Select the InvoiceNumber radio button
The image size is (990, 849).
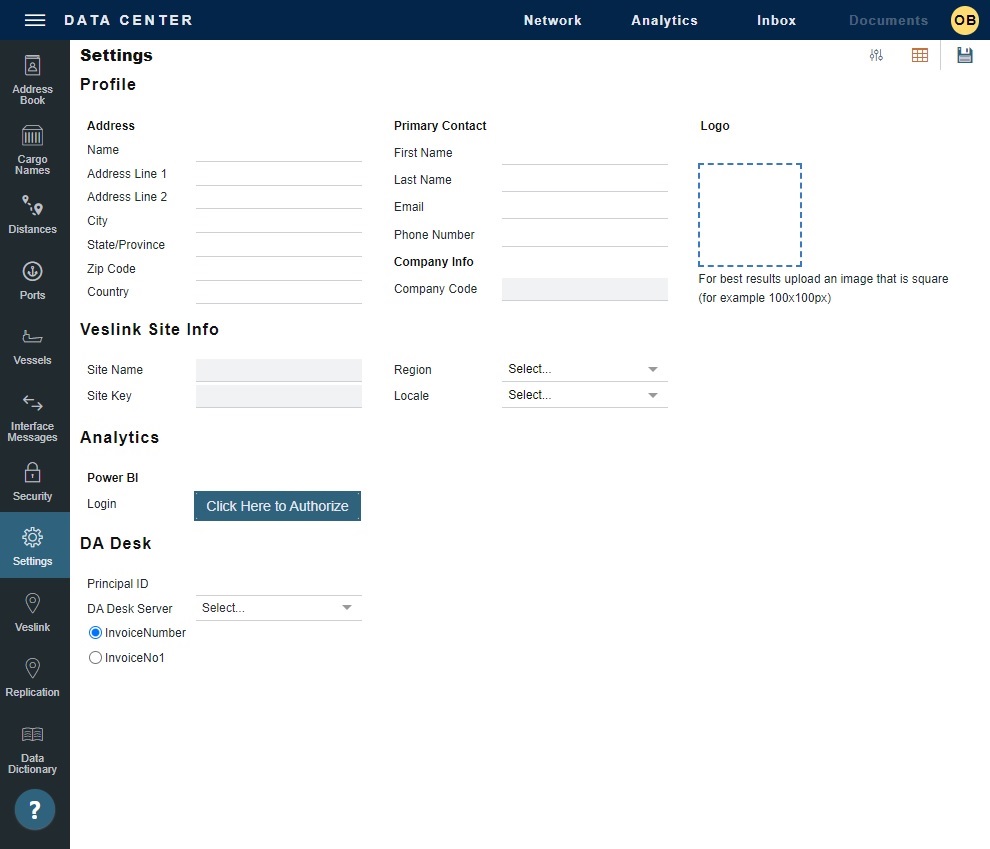[96, 633]
